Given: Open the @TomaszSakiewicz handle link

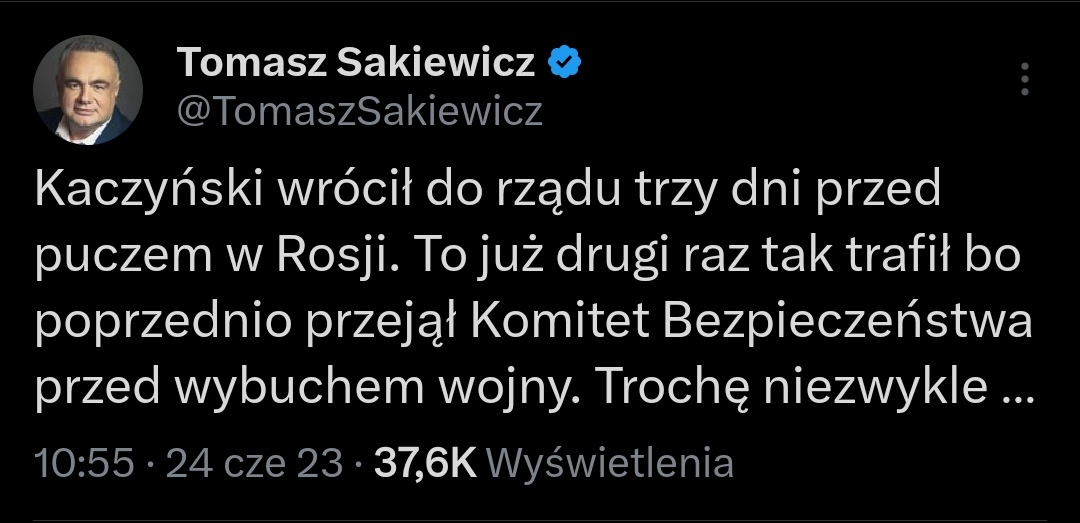Looking at the screenshot, I should (x=360, y=111).
